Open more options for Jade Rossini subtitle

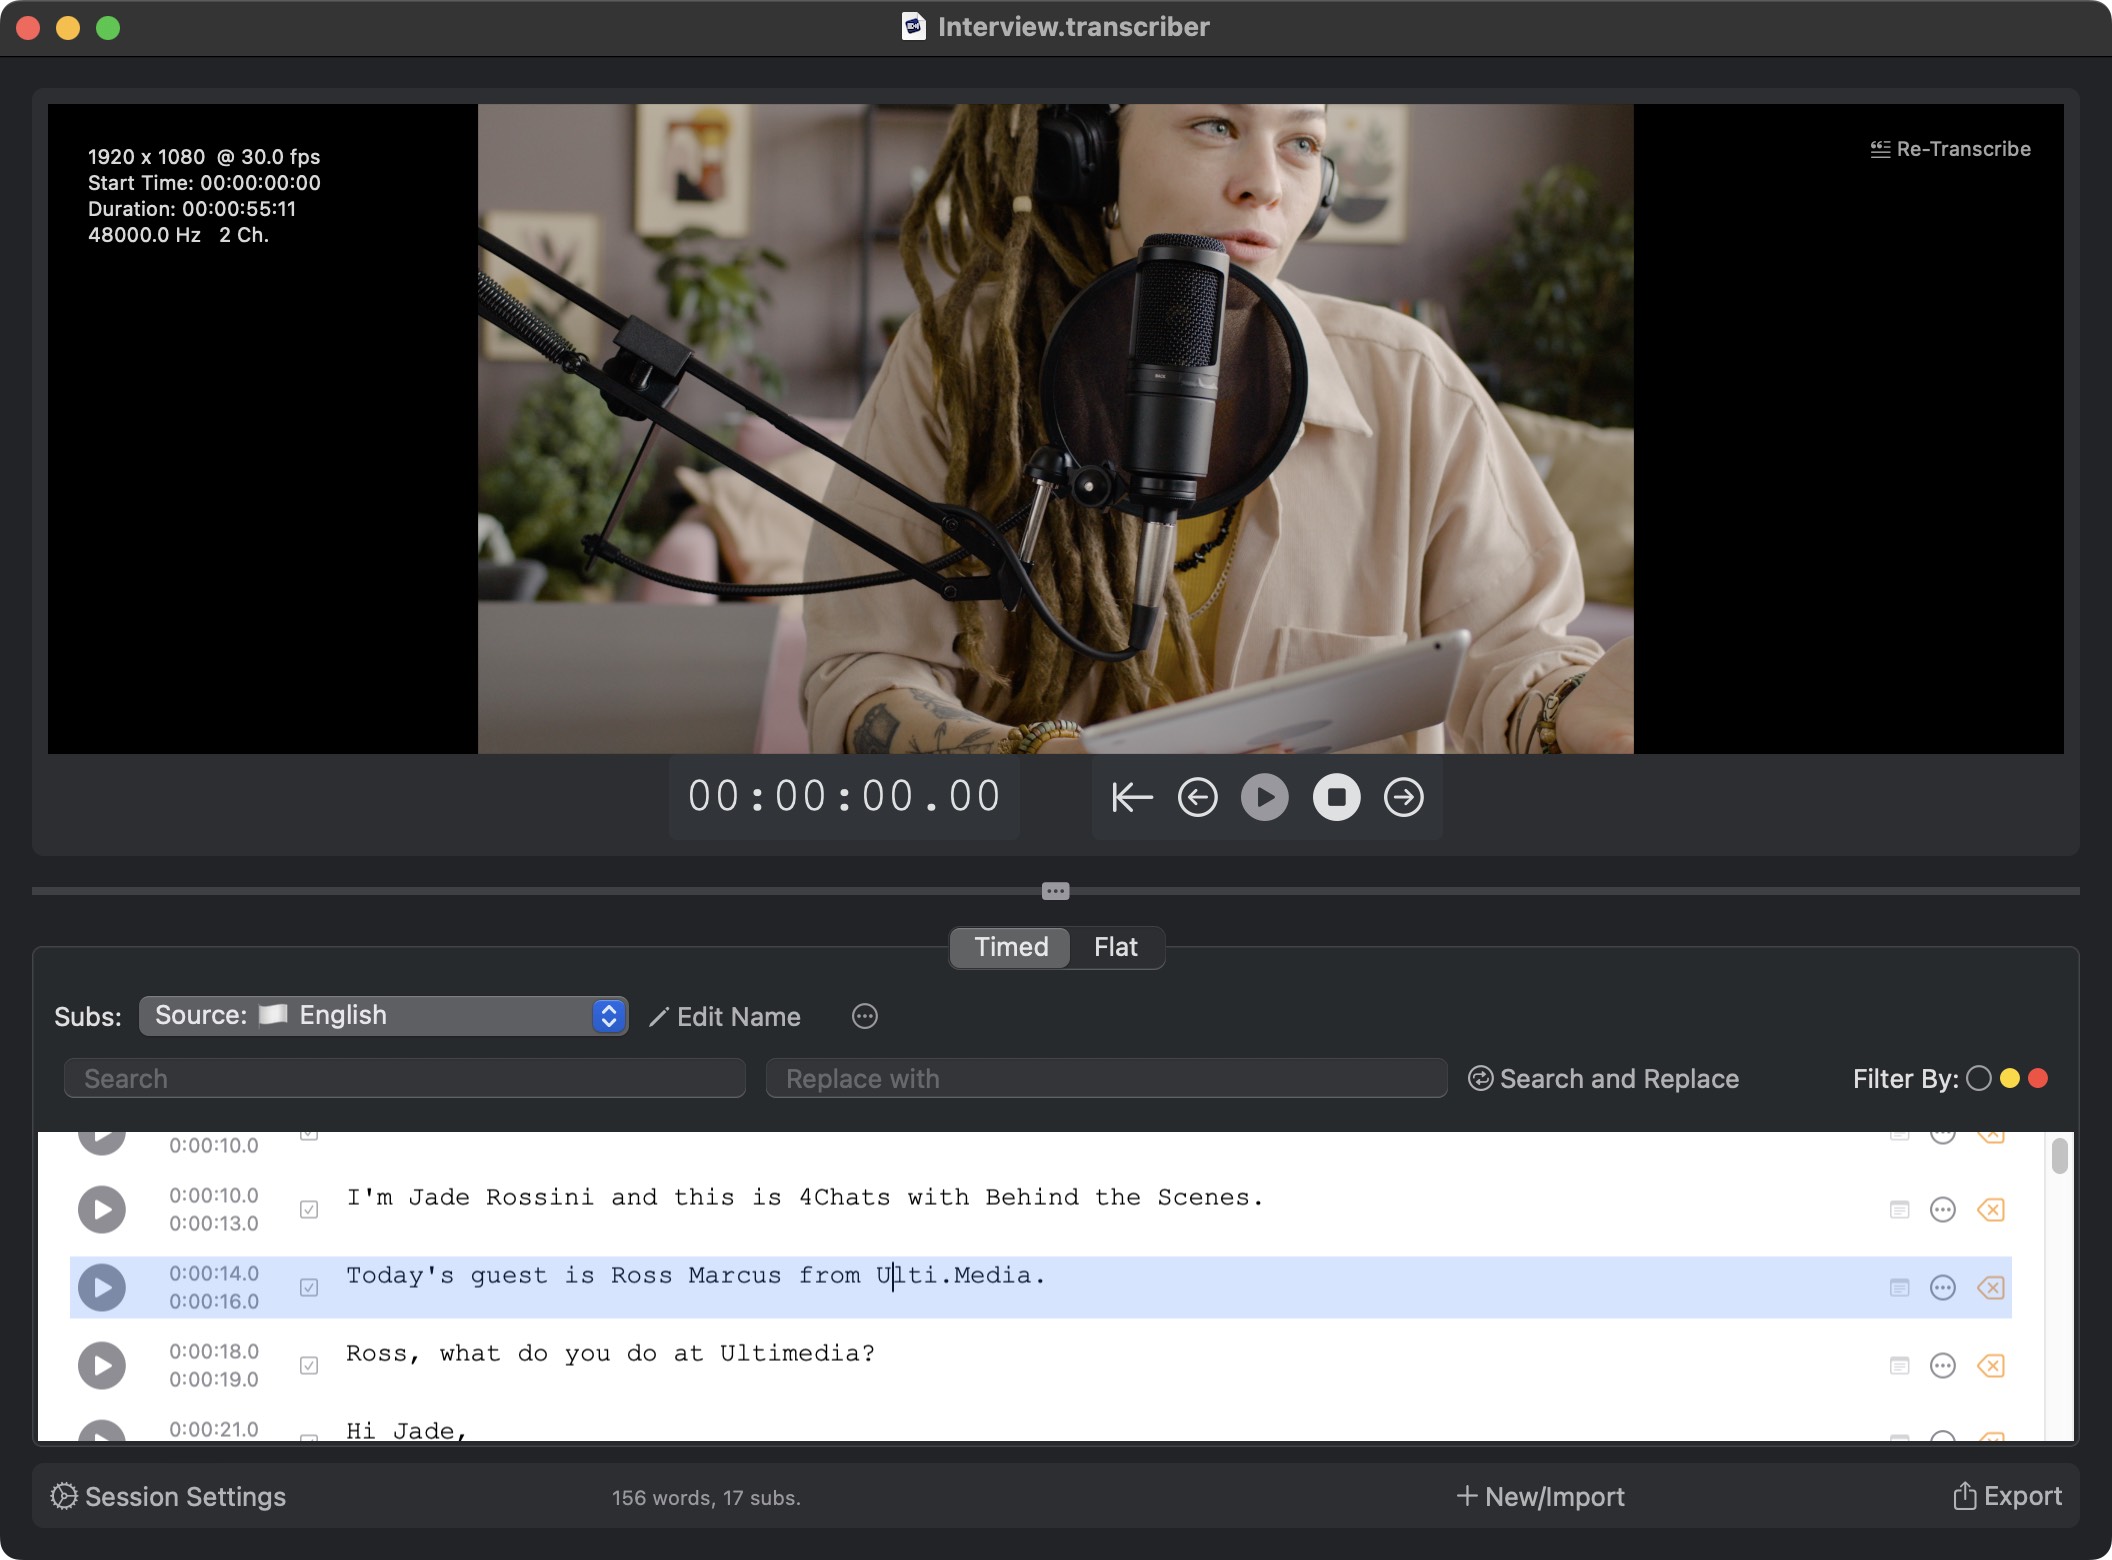tap(1942, 1210)
